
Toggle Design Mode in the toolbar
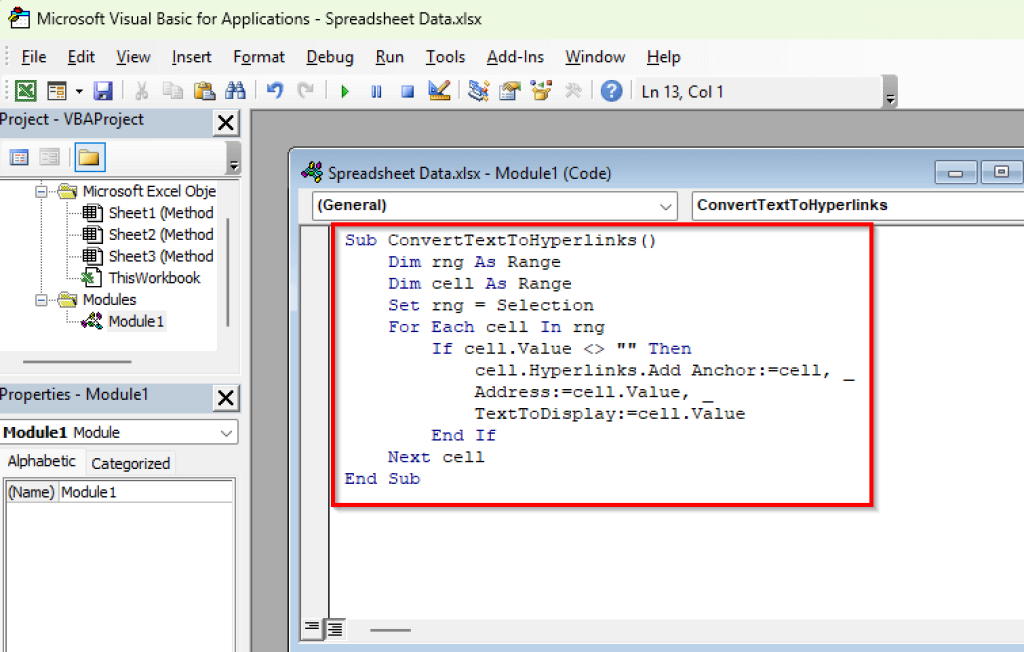click(x=438, y=91)
